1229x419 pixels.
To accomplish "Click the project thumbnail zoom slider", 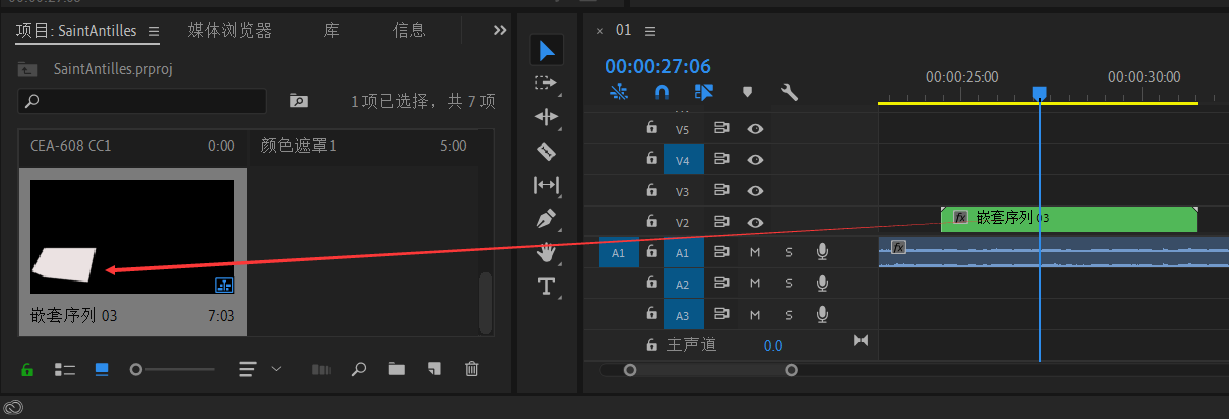I will [172, 369].
